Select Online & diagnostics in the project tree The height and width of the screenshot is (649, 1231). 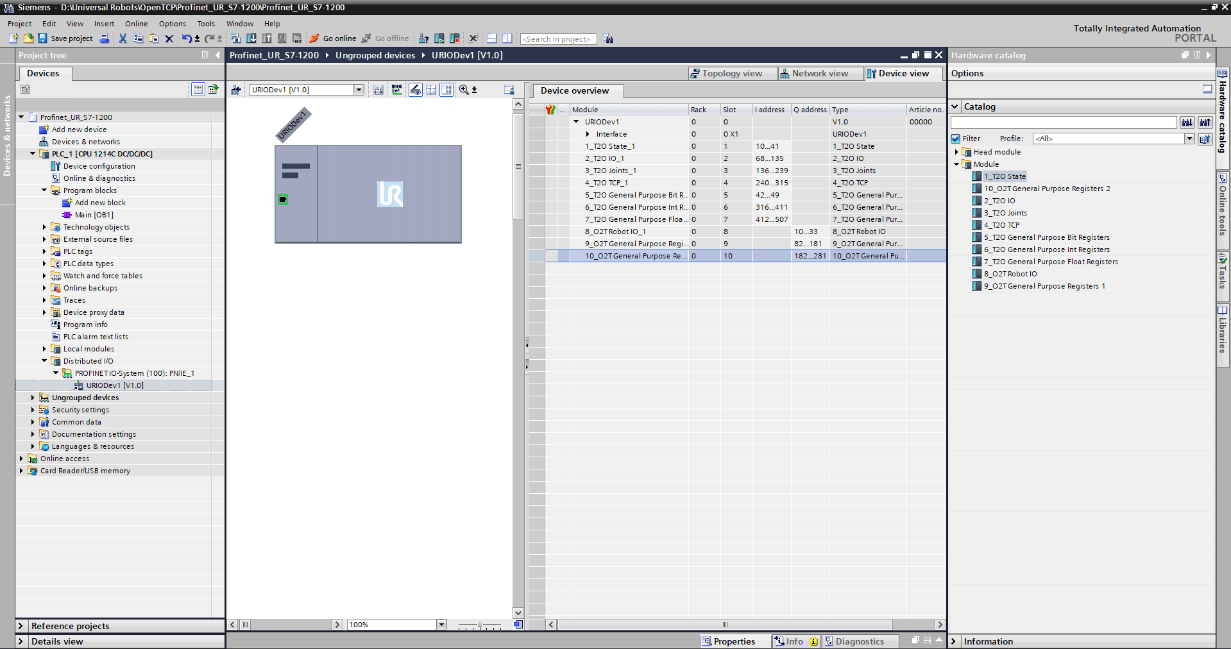pos(99,178)
